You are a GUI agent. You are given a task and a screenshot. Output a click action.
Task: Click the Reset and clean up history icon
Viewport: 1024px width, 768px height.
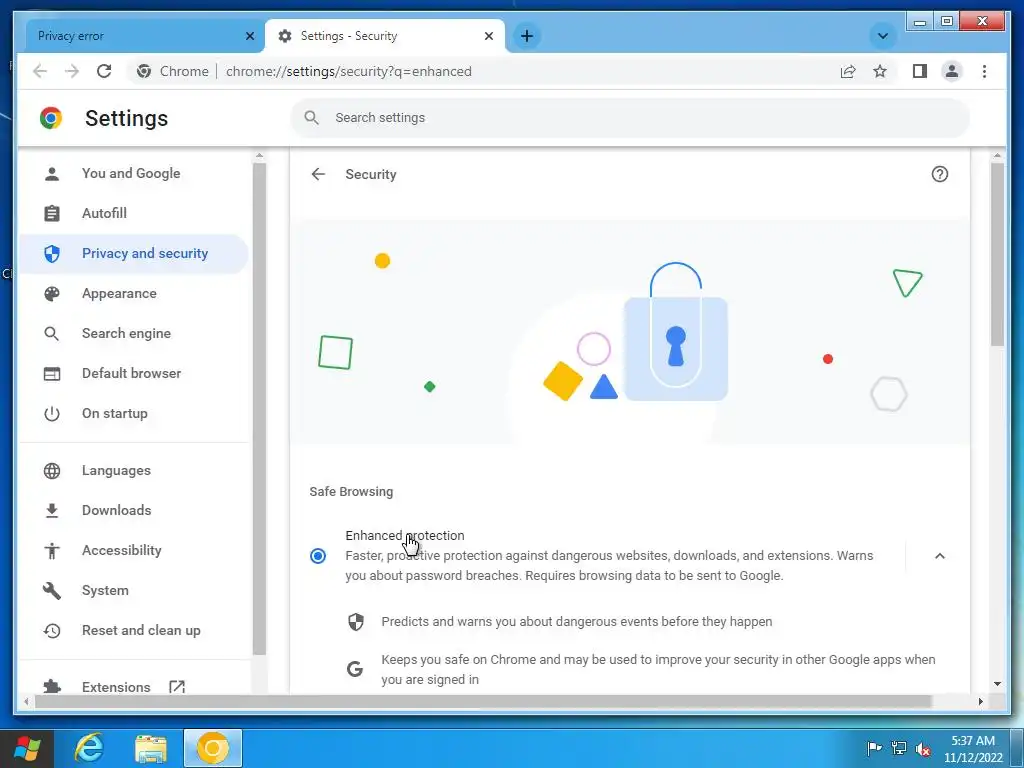point(52,631)
